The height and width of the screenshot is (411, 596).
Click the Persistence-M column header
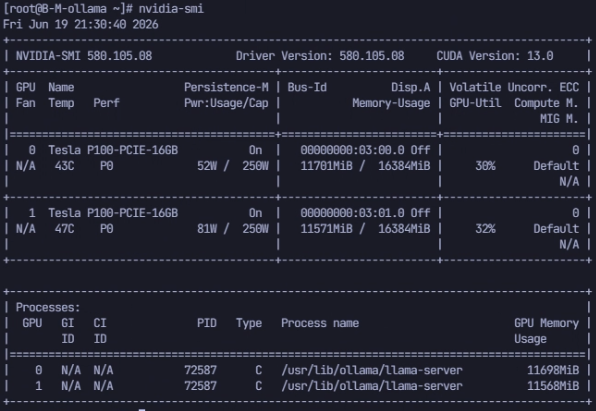point(226,87)
